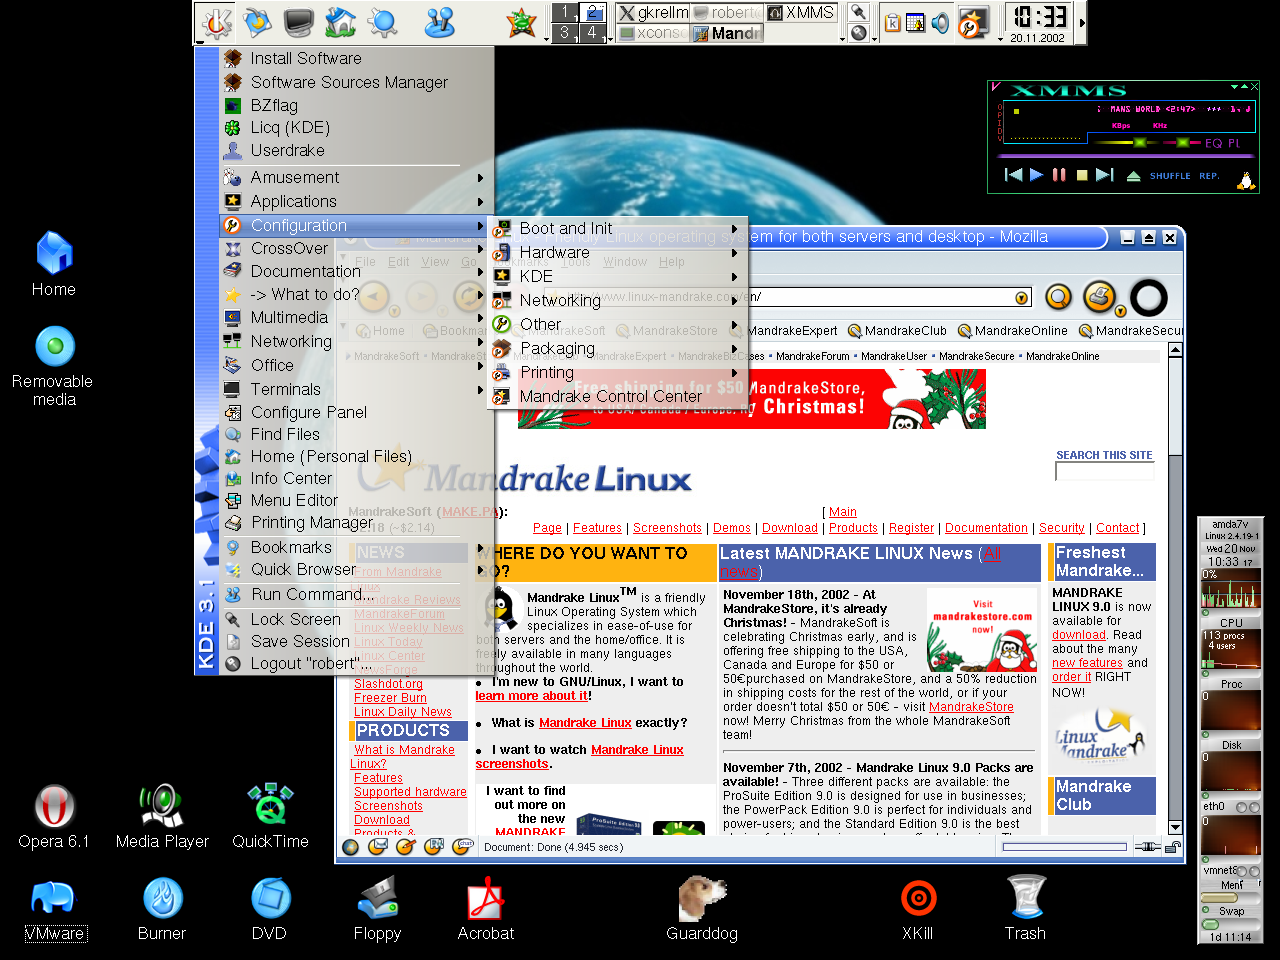The height and width of the screenshot is (960, 1280).
Task: Toggle the XMMS EQ equalizer button
Action: pyautogui.click(x=1213, y=143)
